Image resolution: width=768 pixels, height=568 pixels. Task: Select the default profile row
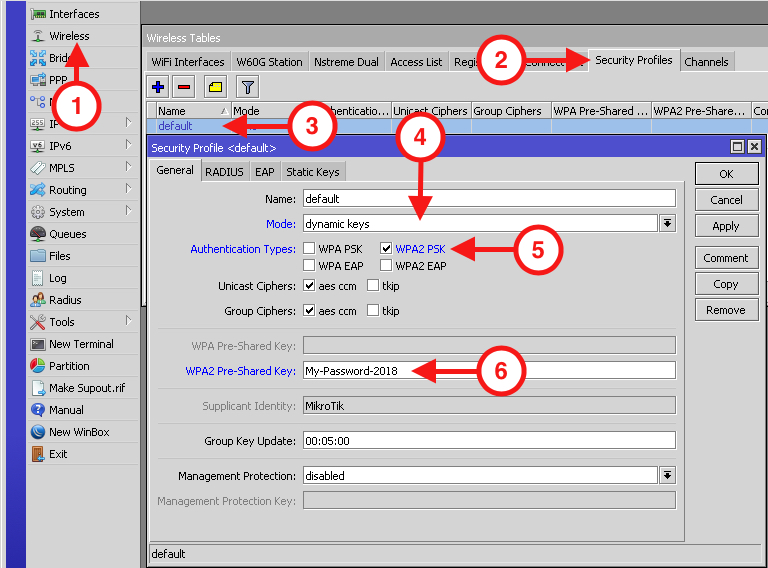tap(456, 126)
